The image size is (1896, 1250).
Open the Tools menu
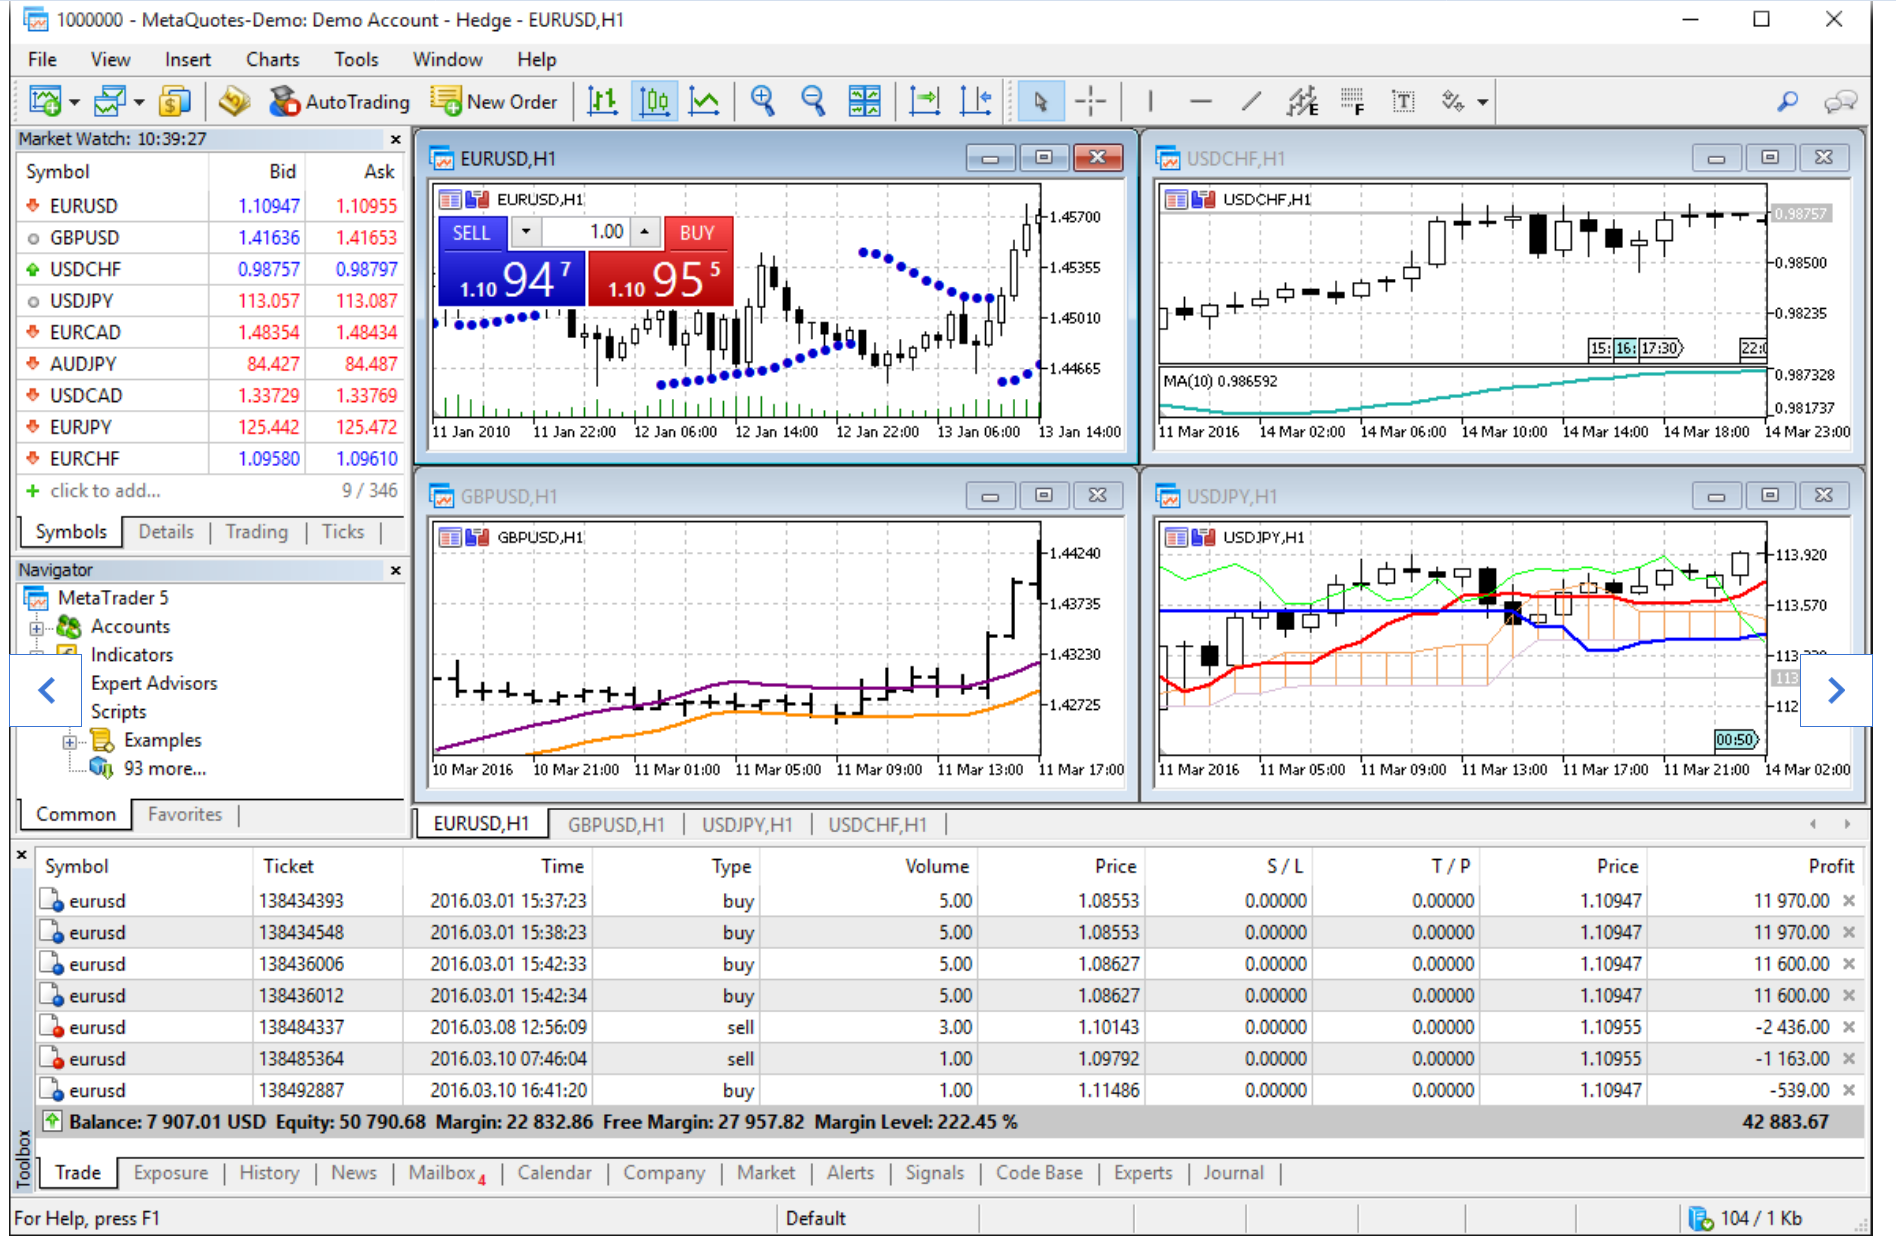point(356,60)
